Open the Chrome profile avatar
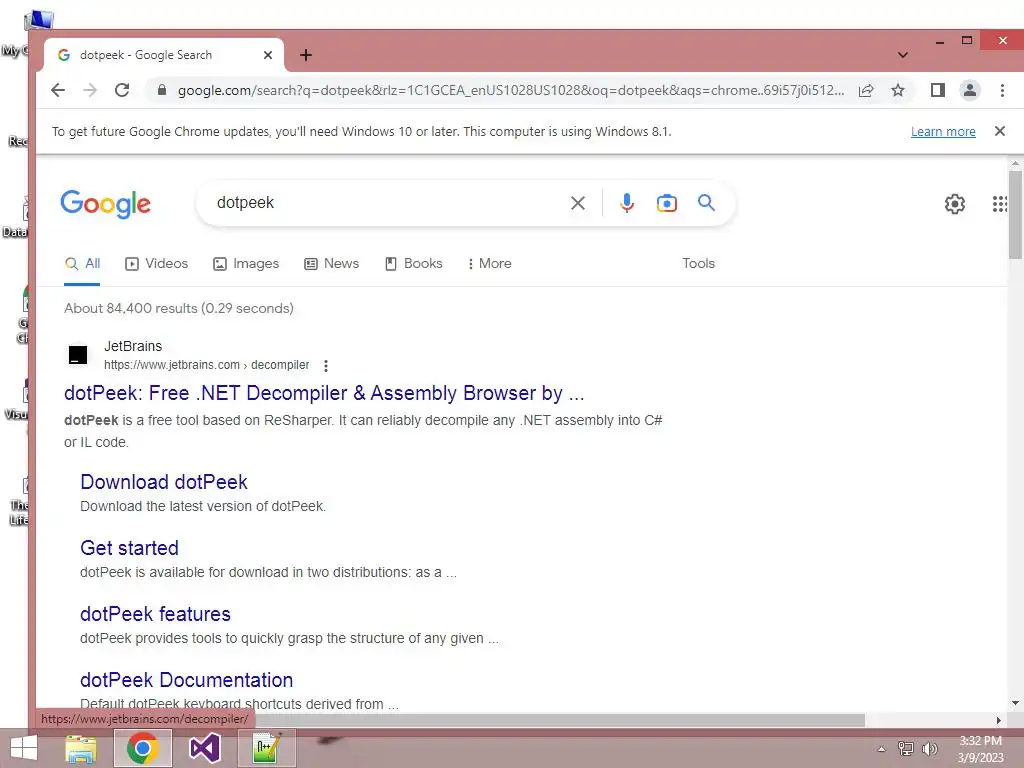This screenshot has width=1024, height=768. pyautogui.click(x=970, y=90)
